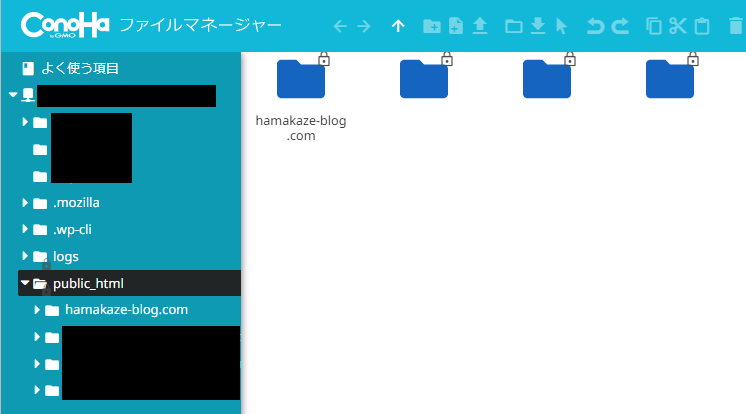
Task: Select the hamakaze-blog.com folder thumbnail
Action: [301, 80]
